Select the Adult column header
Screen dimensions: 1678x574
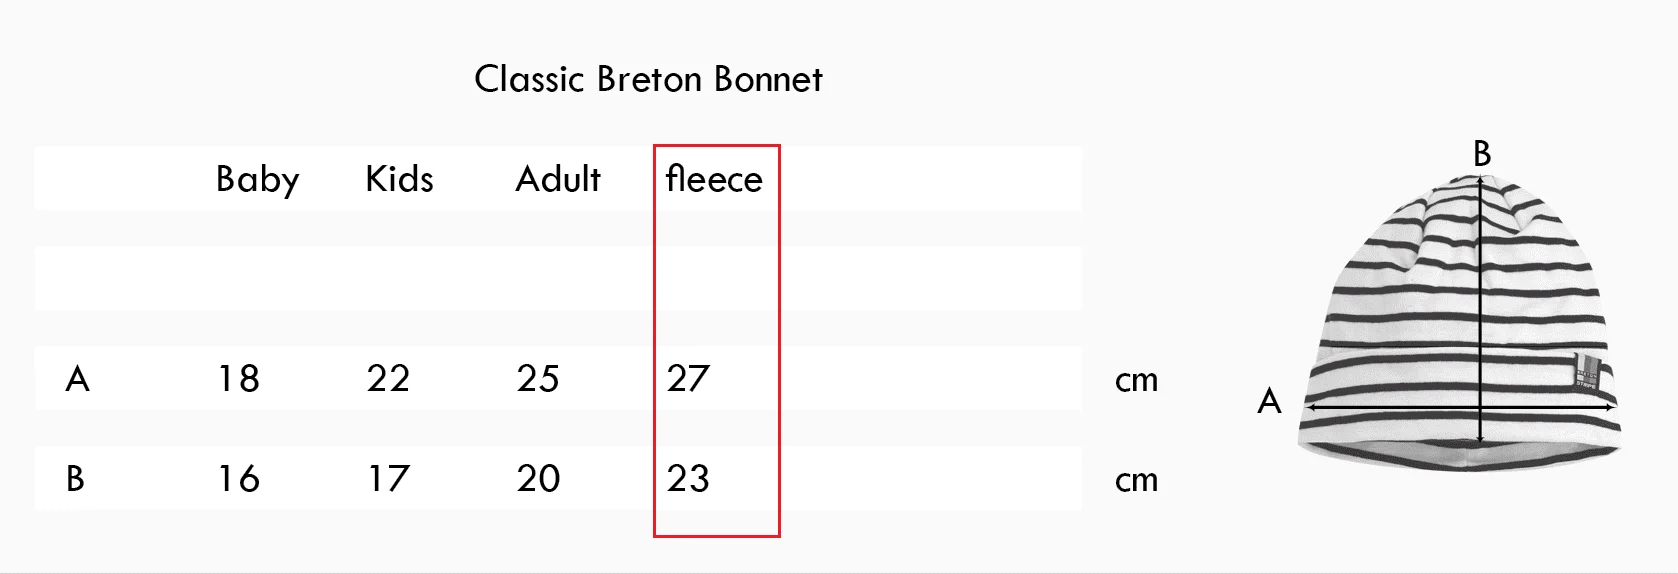(x=557, y=179)
